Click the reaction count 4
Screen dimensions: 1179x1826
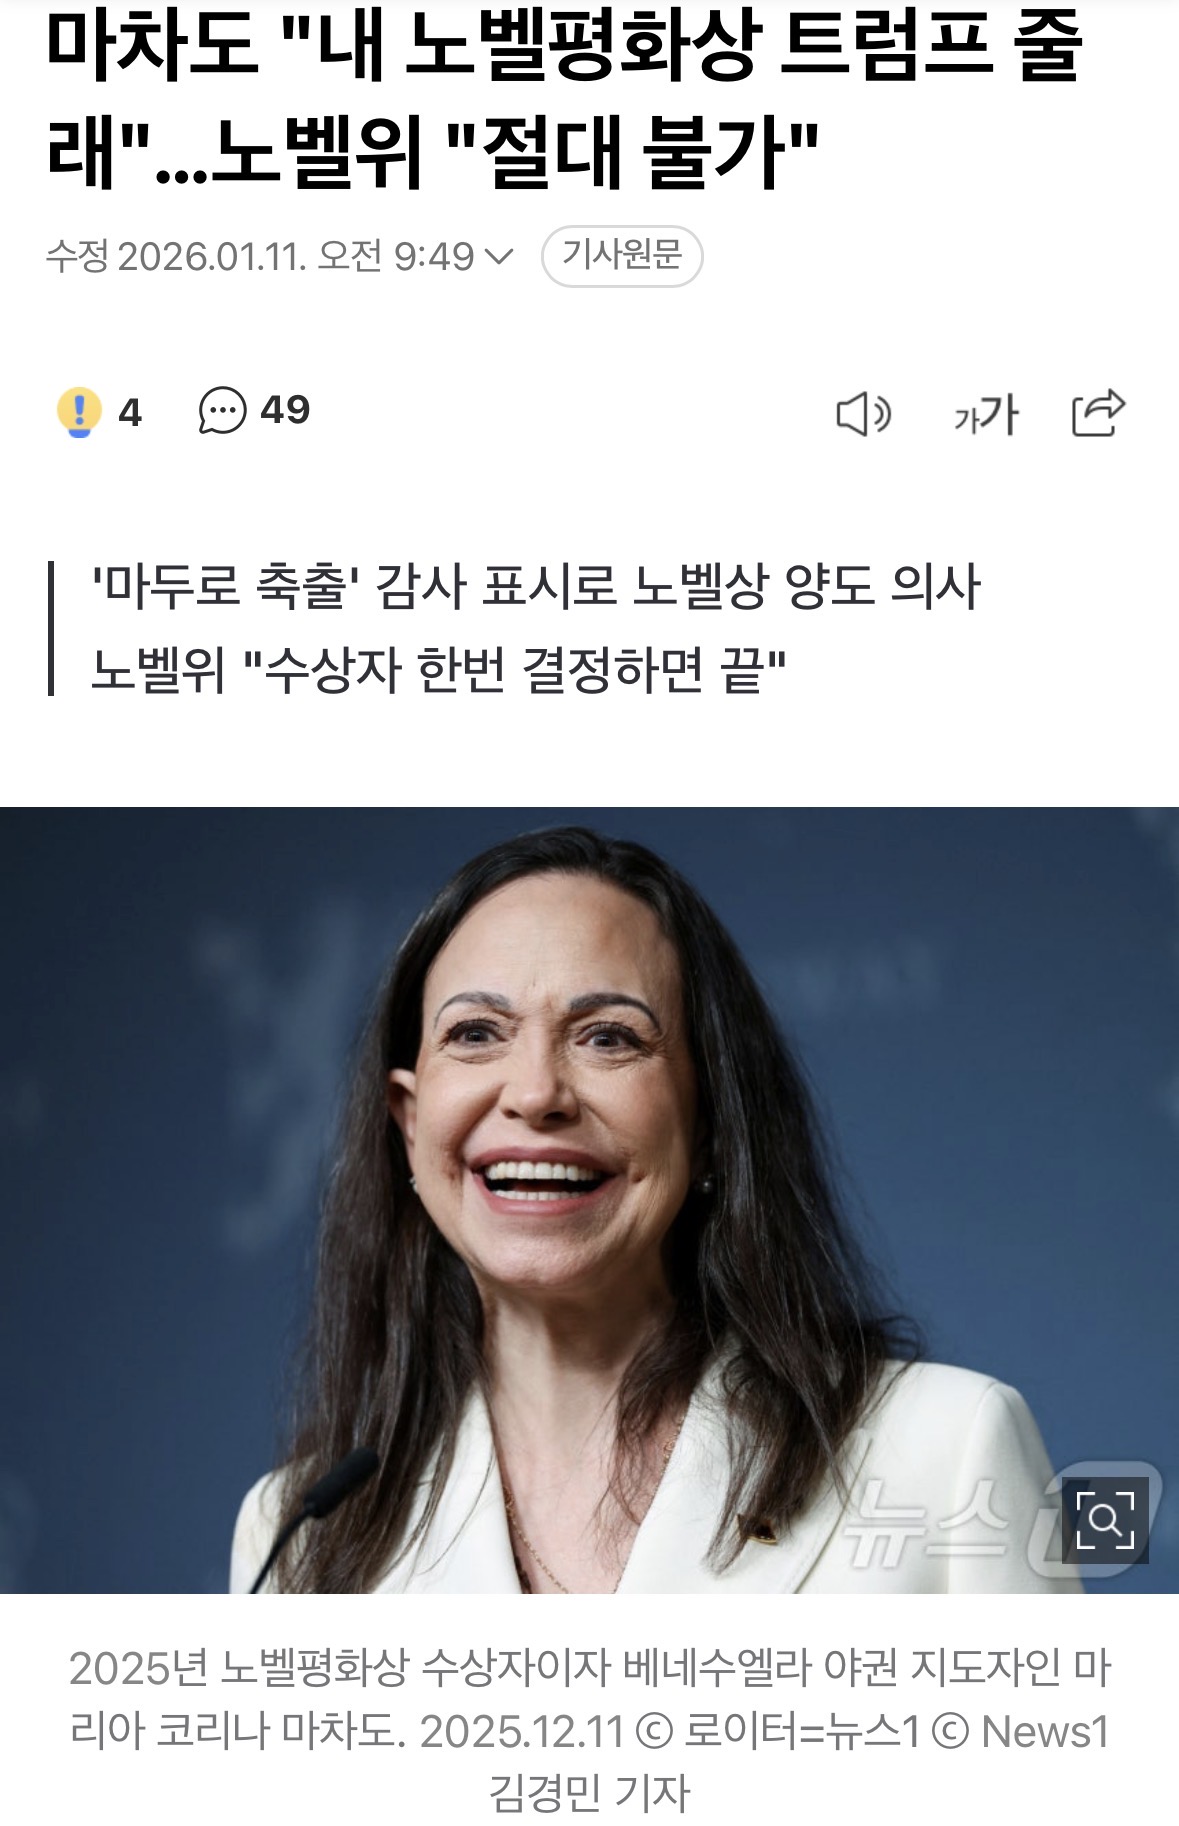(x=130, y=413)
